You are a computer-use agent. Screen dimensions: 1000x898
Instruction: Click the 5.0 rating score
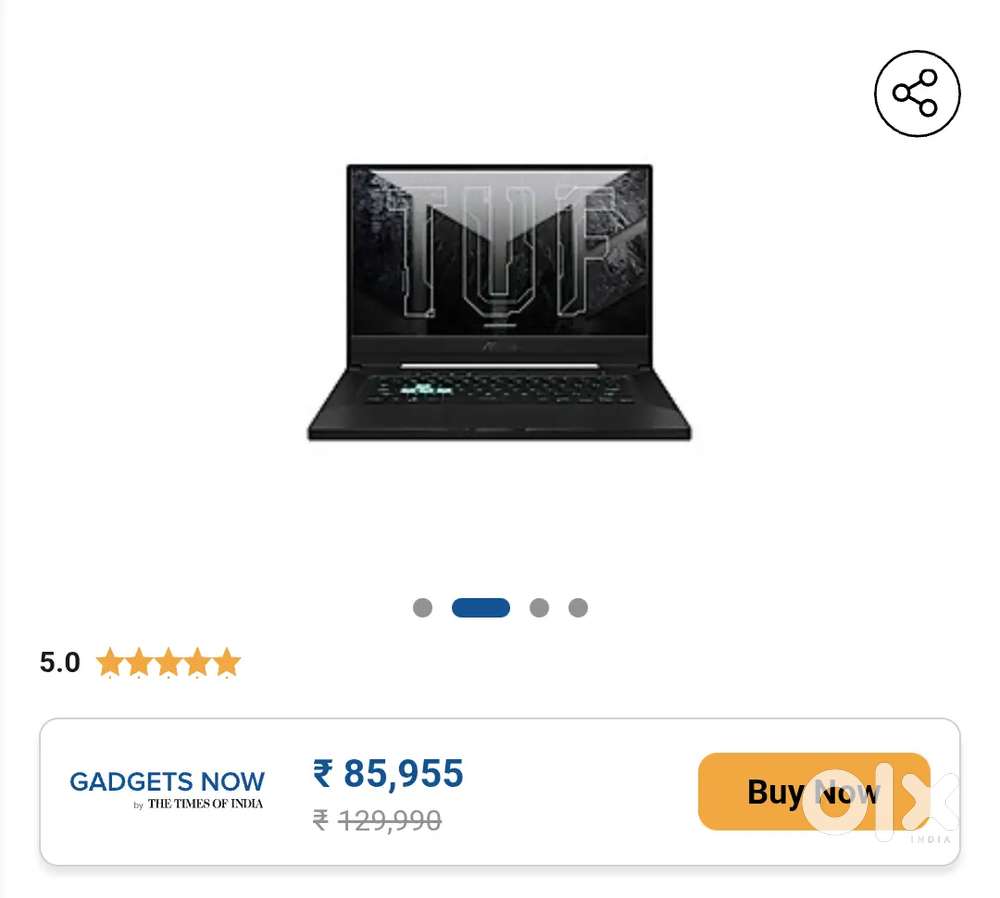(x=60, y=662)
